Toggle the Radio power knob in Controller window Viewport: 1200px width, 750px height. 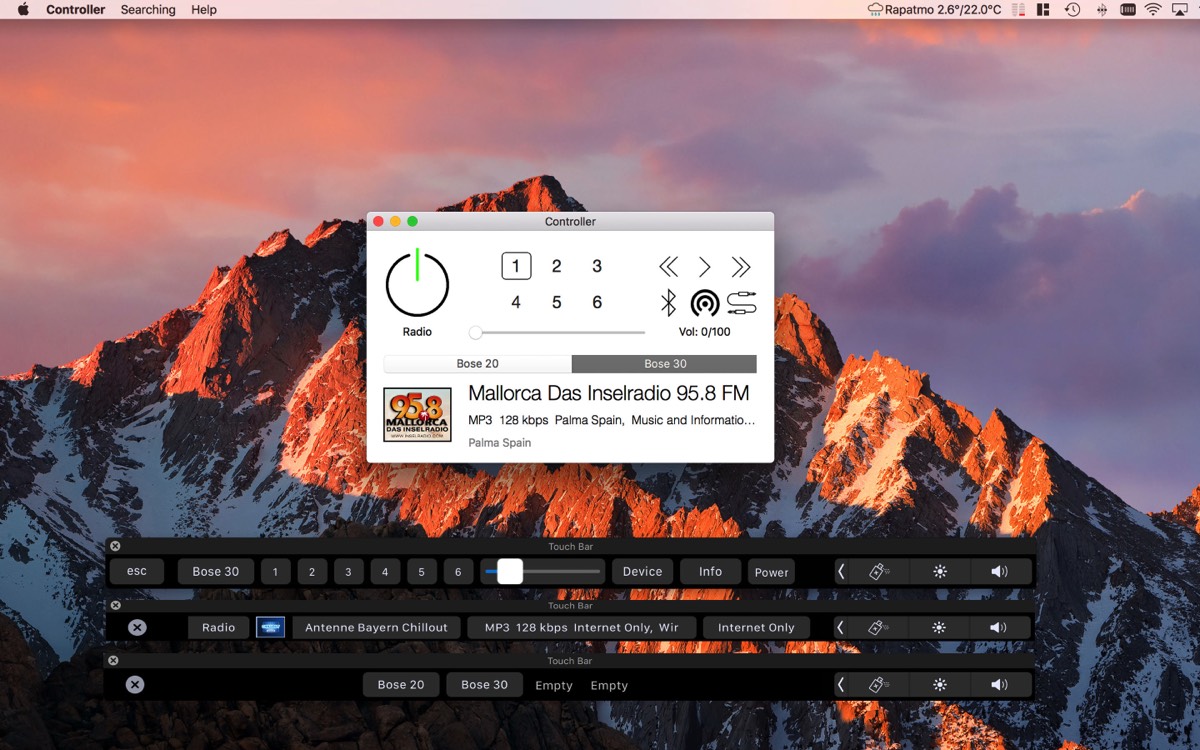click(417, 284)
